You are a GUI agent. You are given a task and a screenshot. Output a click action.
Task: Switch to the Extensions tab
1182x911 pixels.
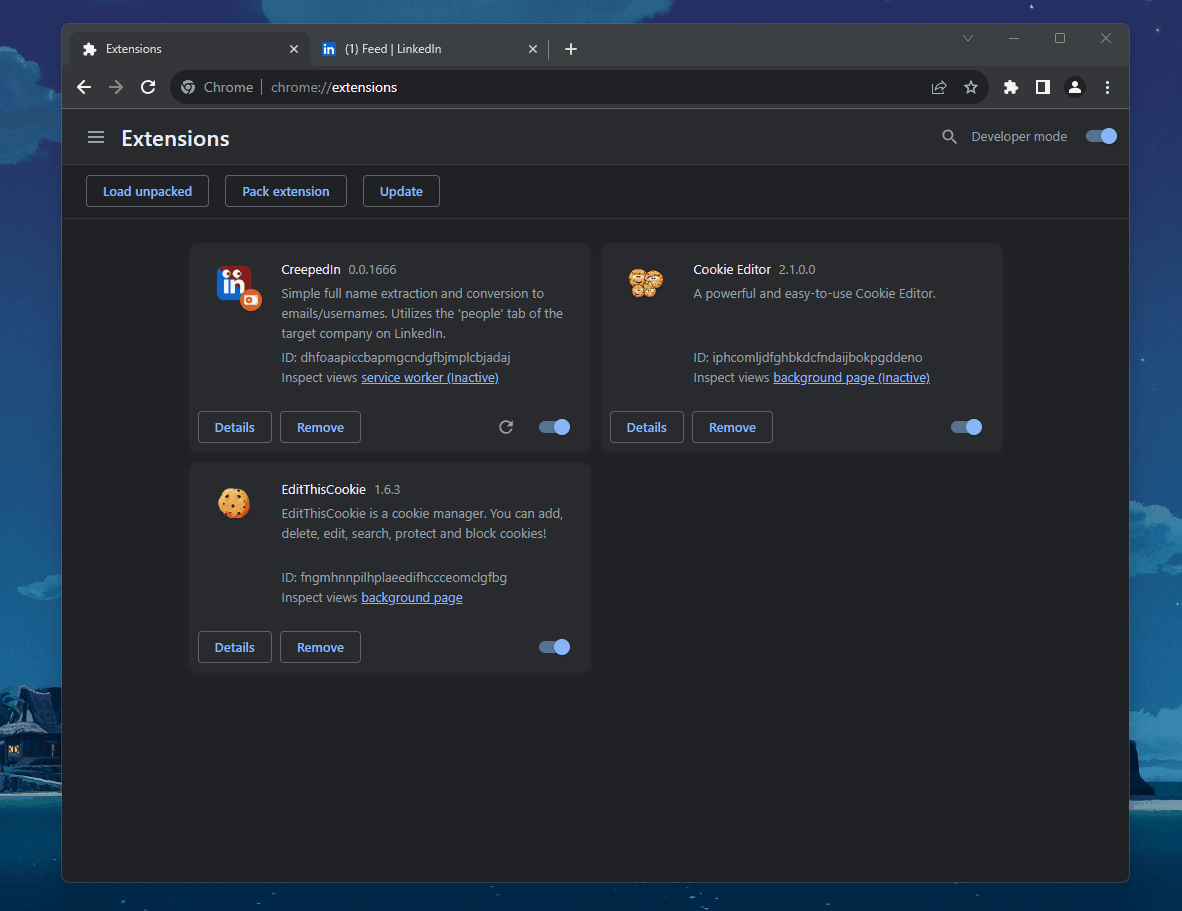[x=189, y=49]
